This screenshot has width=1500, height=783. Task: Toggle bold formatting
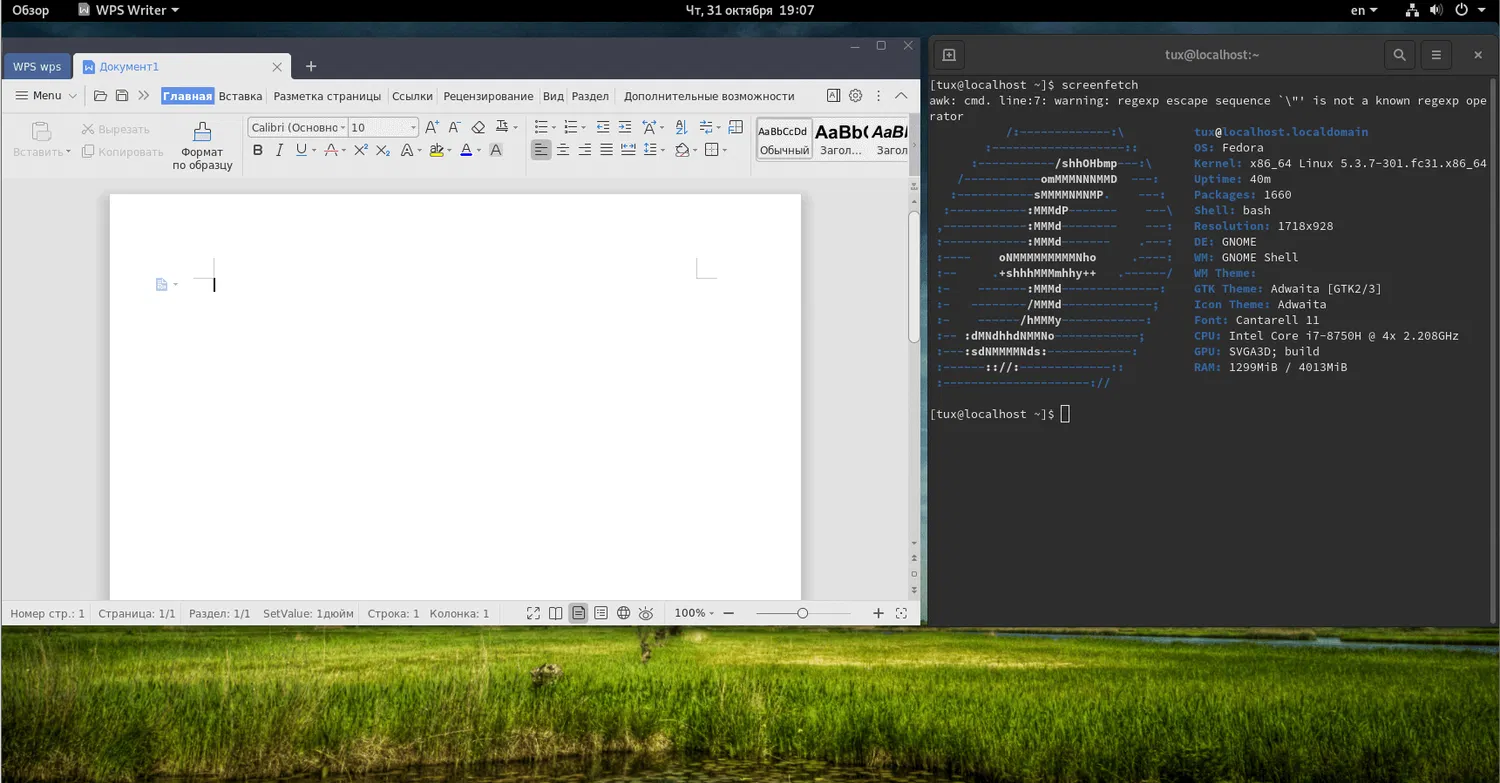coord(257,150)
